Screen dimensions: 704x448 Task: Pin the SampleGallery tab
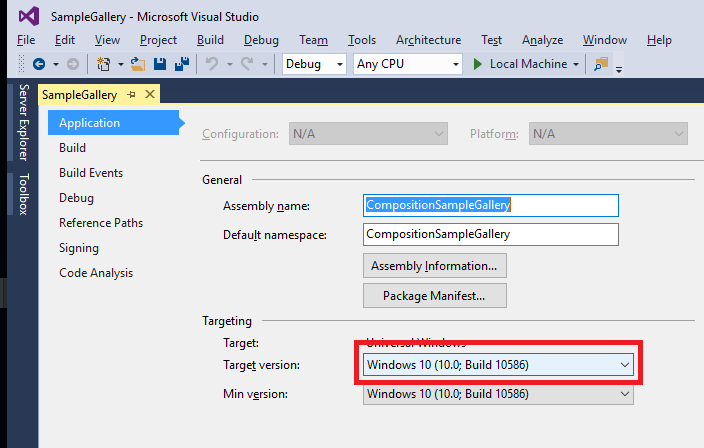pyautogui.click(x=131, y=94)
